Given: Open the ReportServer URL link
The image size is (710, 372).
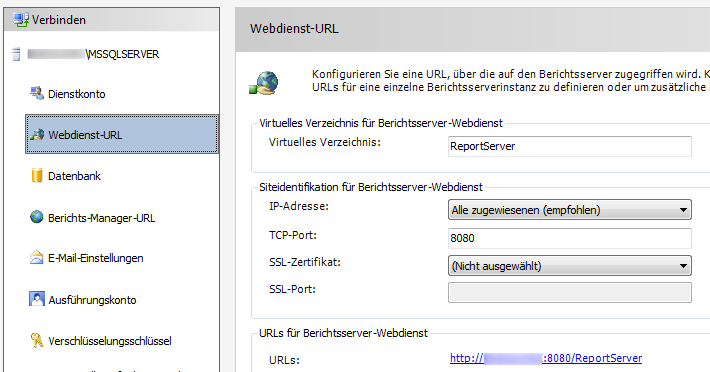Looking at the screenshot, I should pyautogui.click(x=546, y=358).
